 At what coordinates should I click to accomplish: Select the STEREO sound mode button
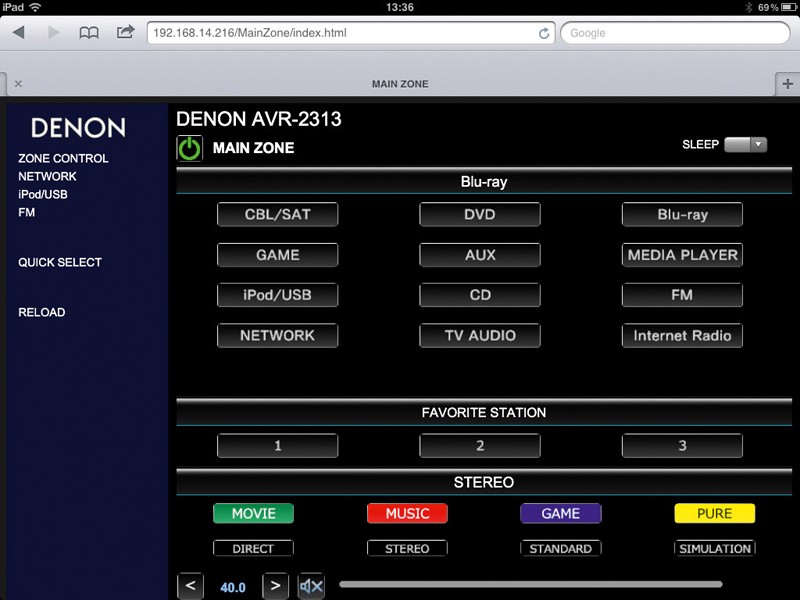tap(407, 548)
